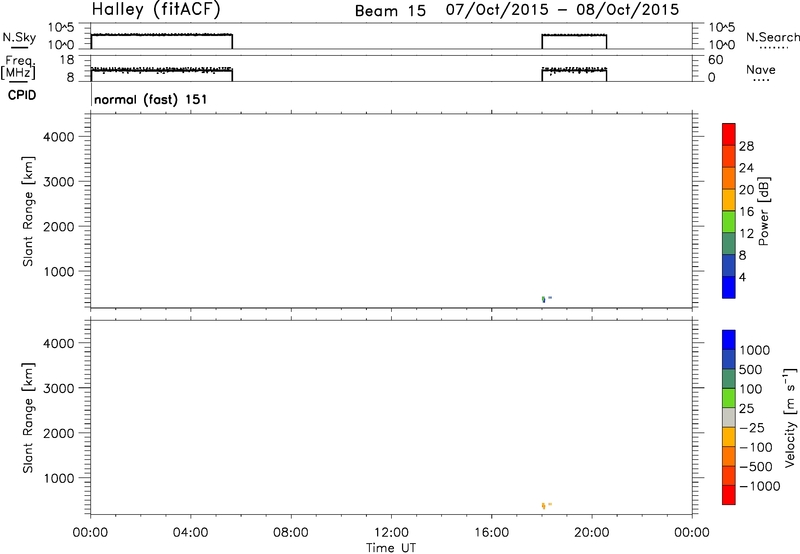Click the '04:00' time tick label
Viewport: 800px width, 554px height.
[x=190, y=533]
